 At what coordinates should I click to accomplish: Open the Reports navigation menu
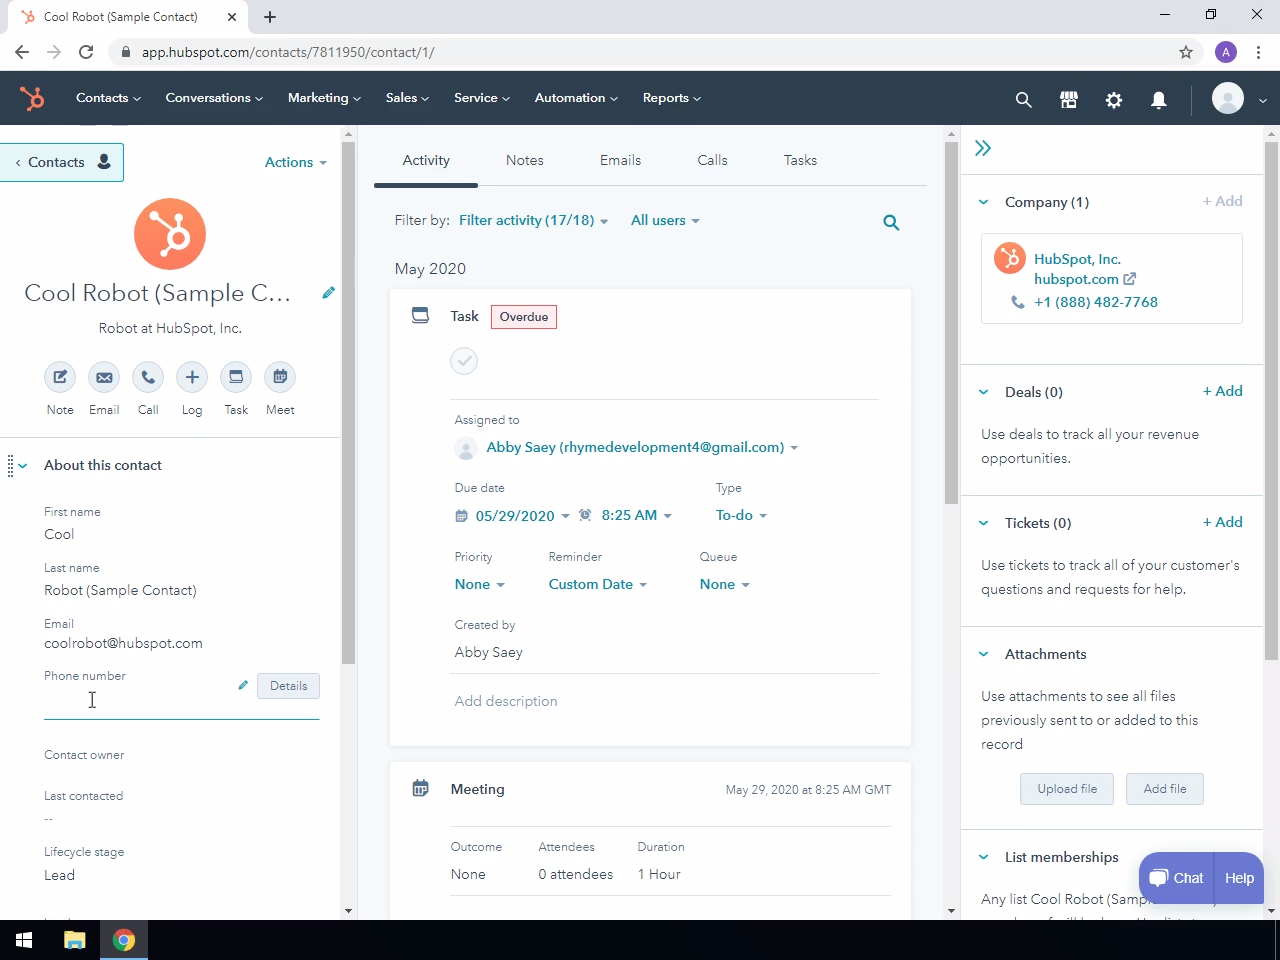pos(672,98)
